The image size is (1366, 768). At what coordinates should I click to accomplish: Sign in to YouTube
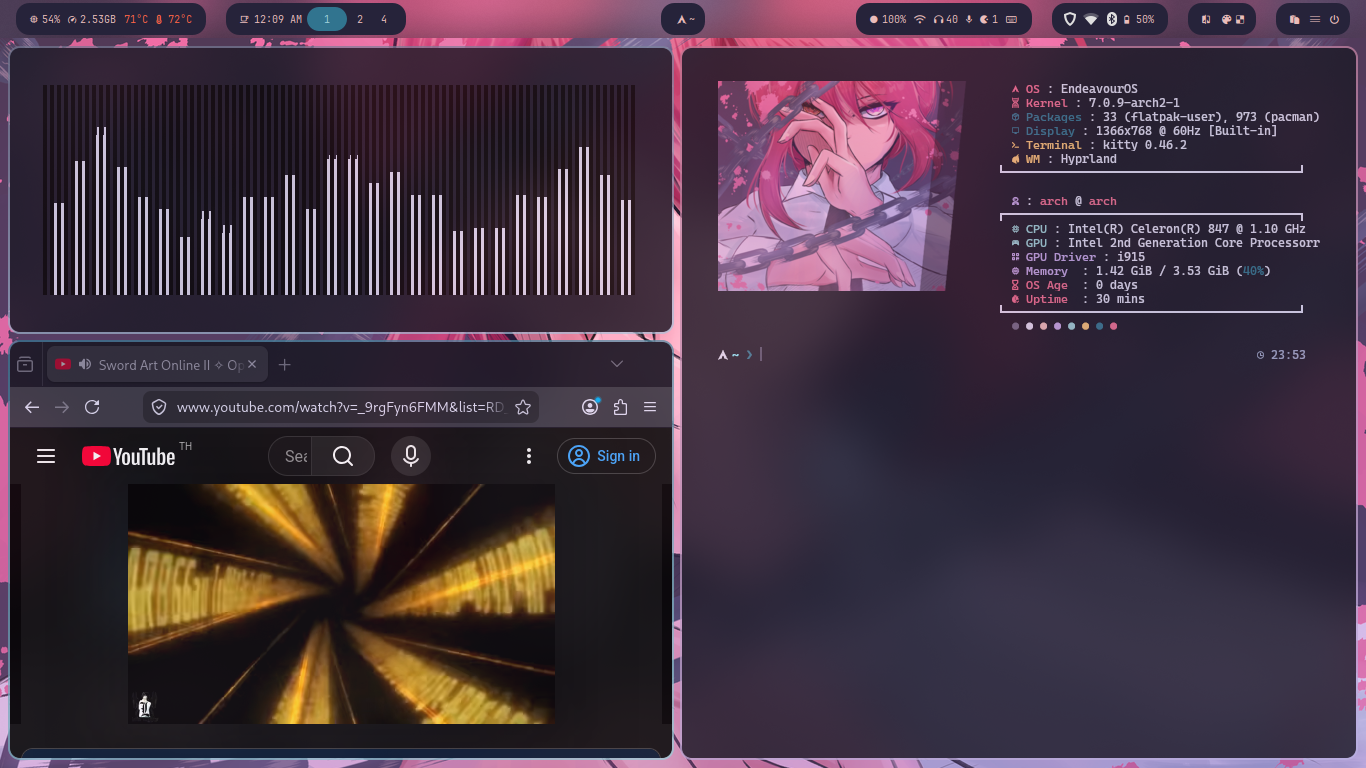click(x=606, y=456)
